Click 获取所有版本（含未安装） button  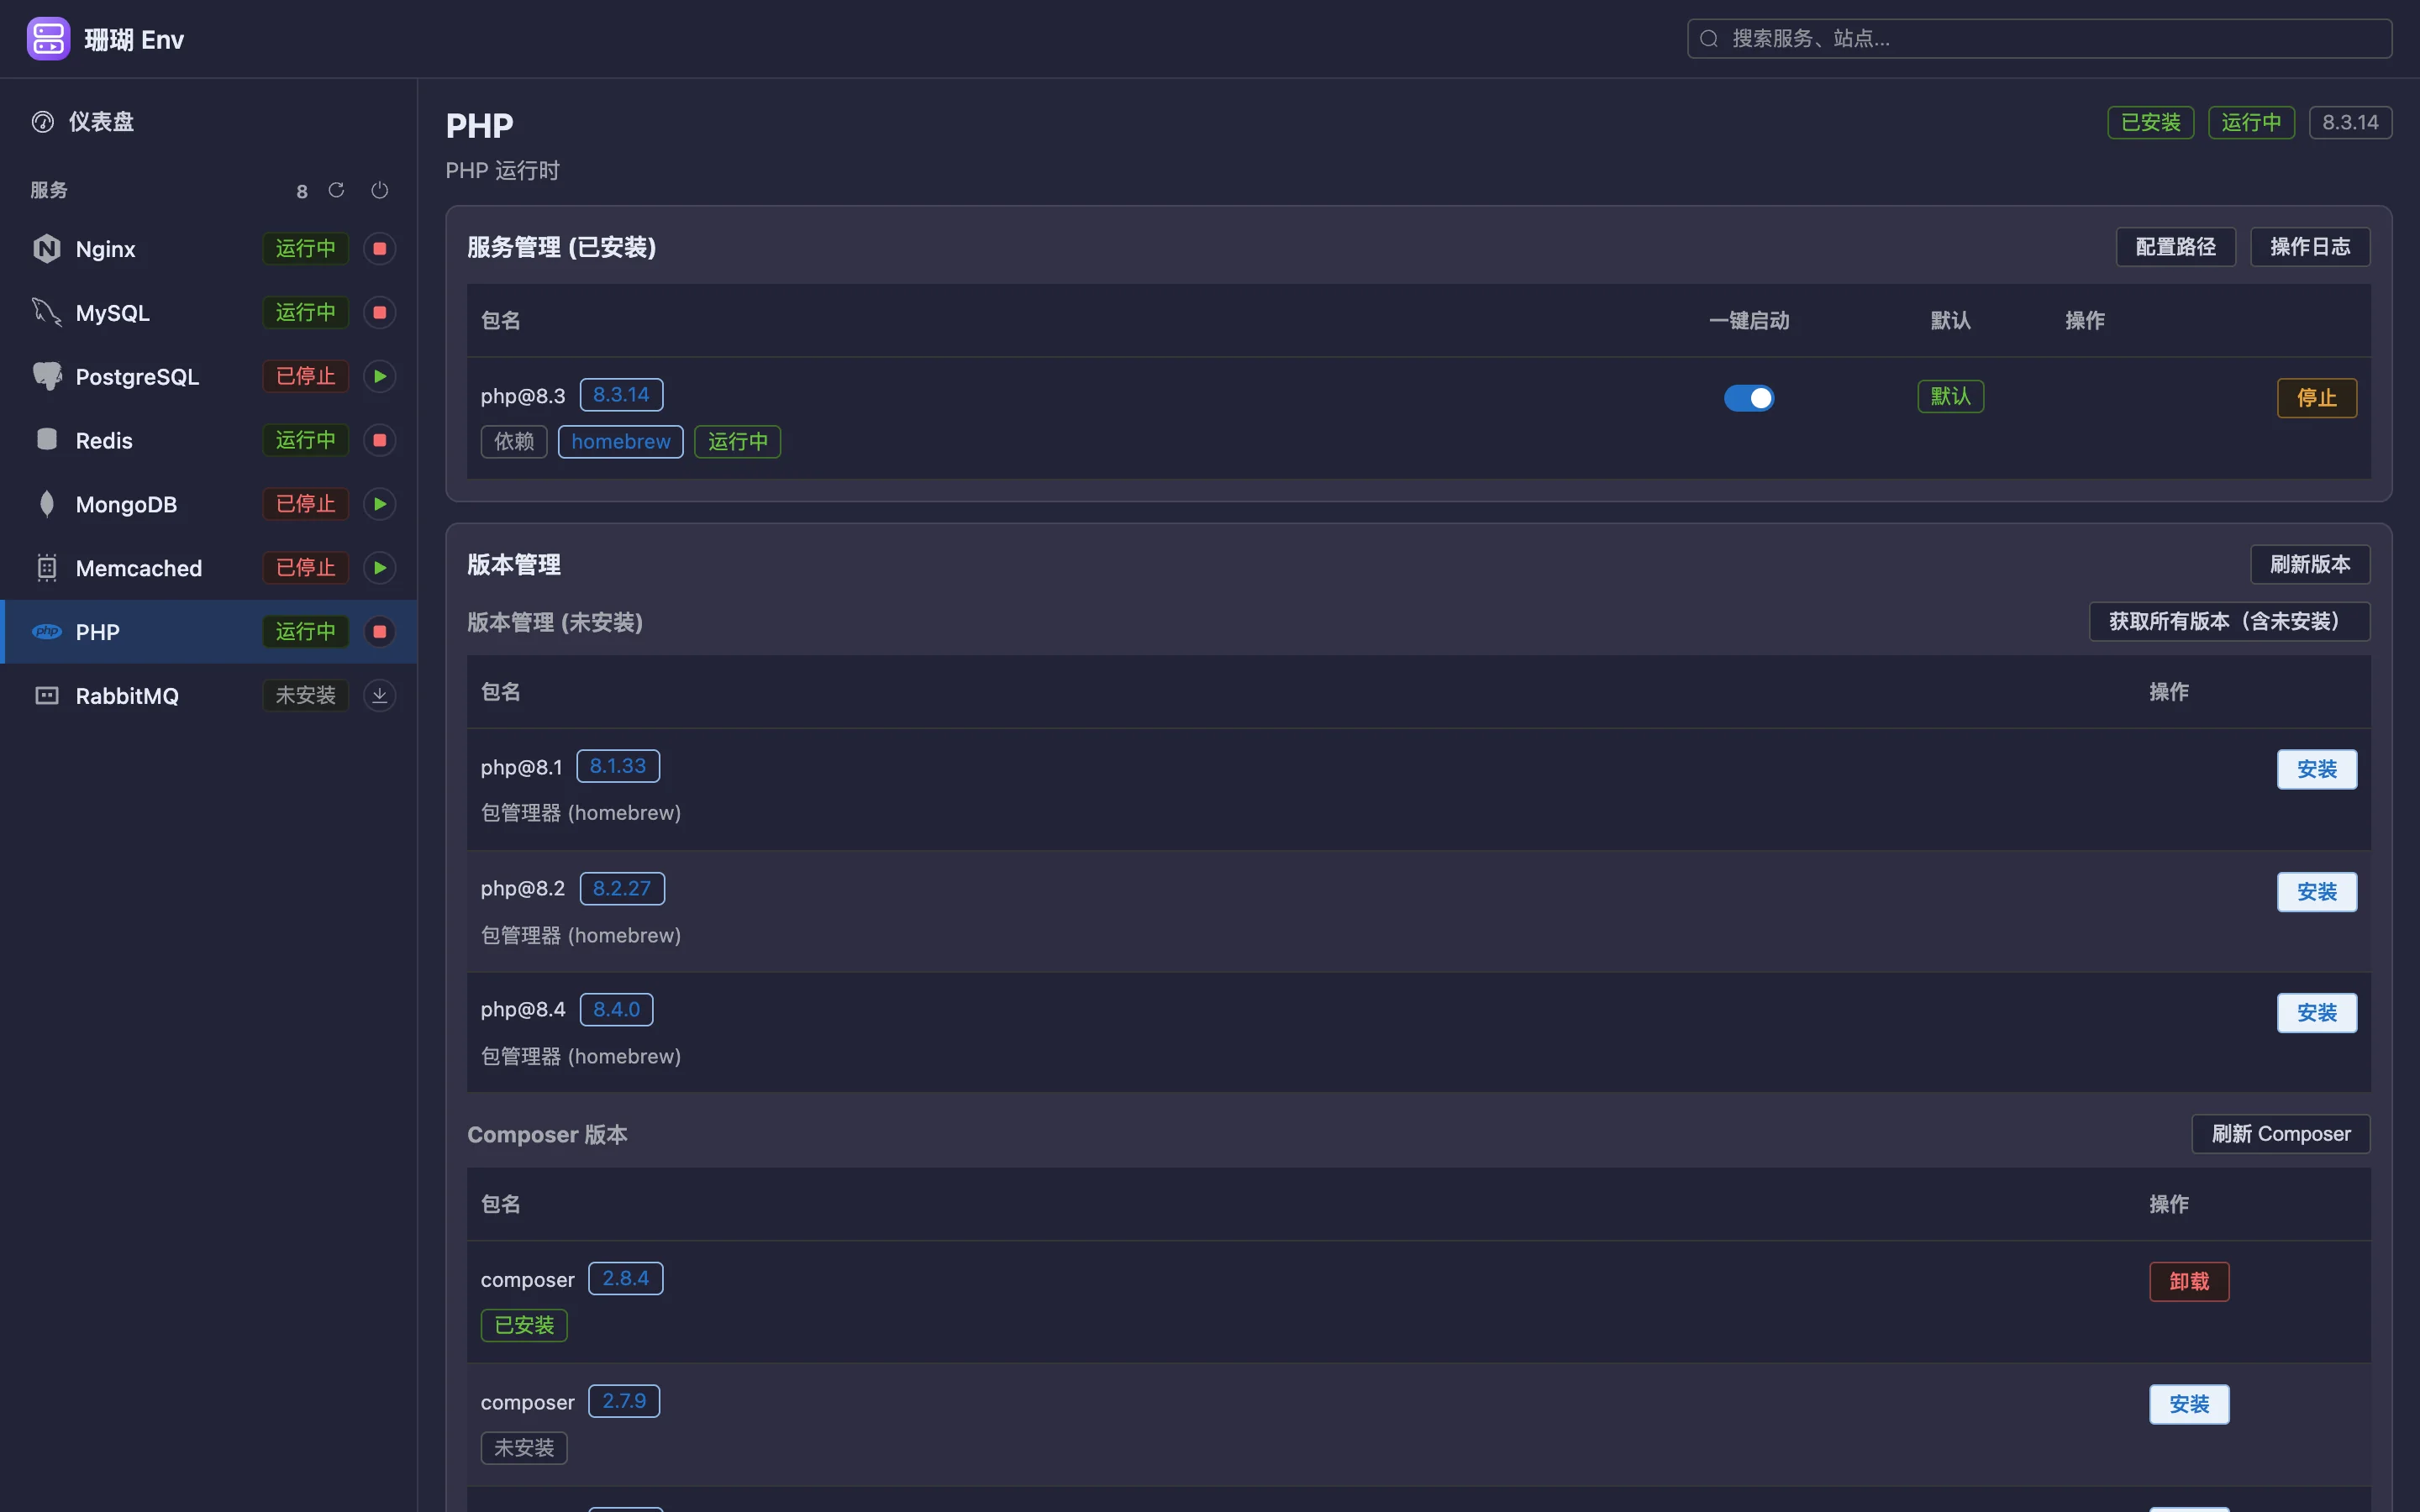coord(2229,621)
